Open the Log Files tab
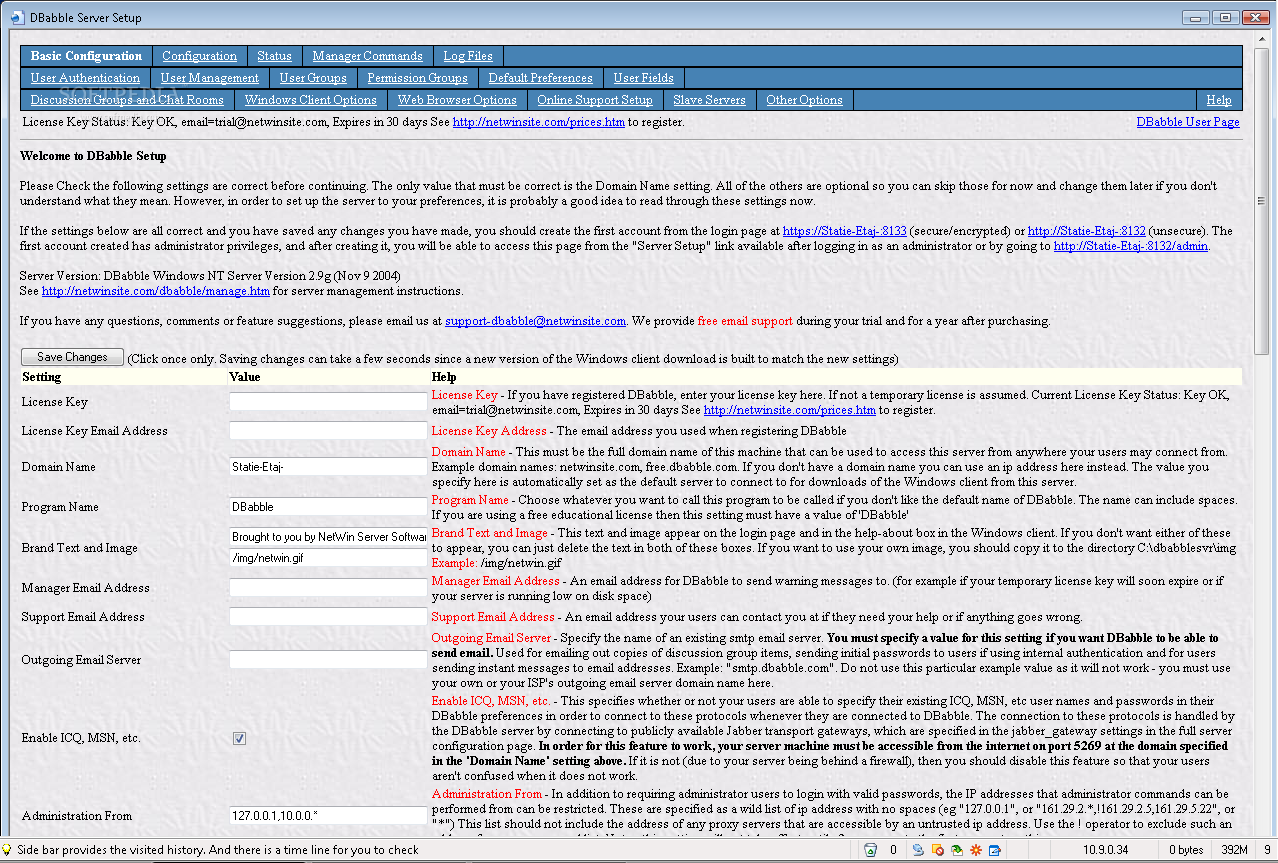 coord(468,56)
